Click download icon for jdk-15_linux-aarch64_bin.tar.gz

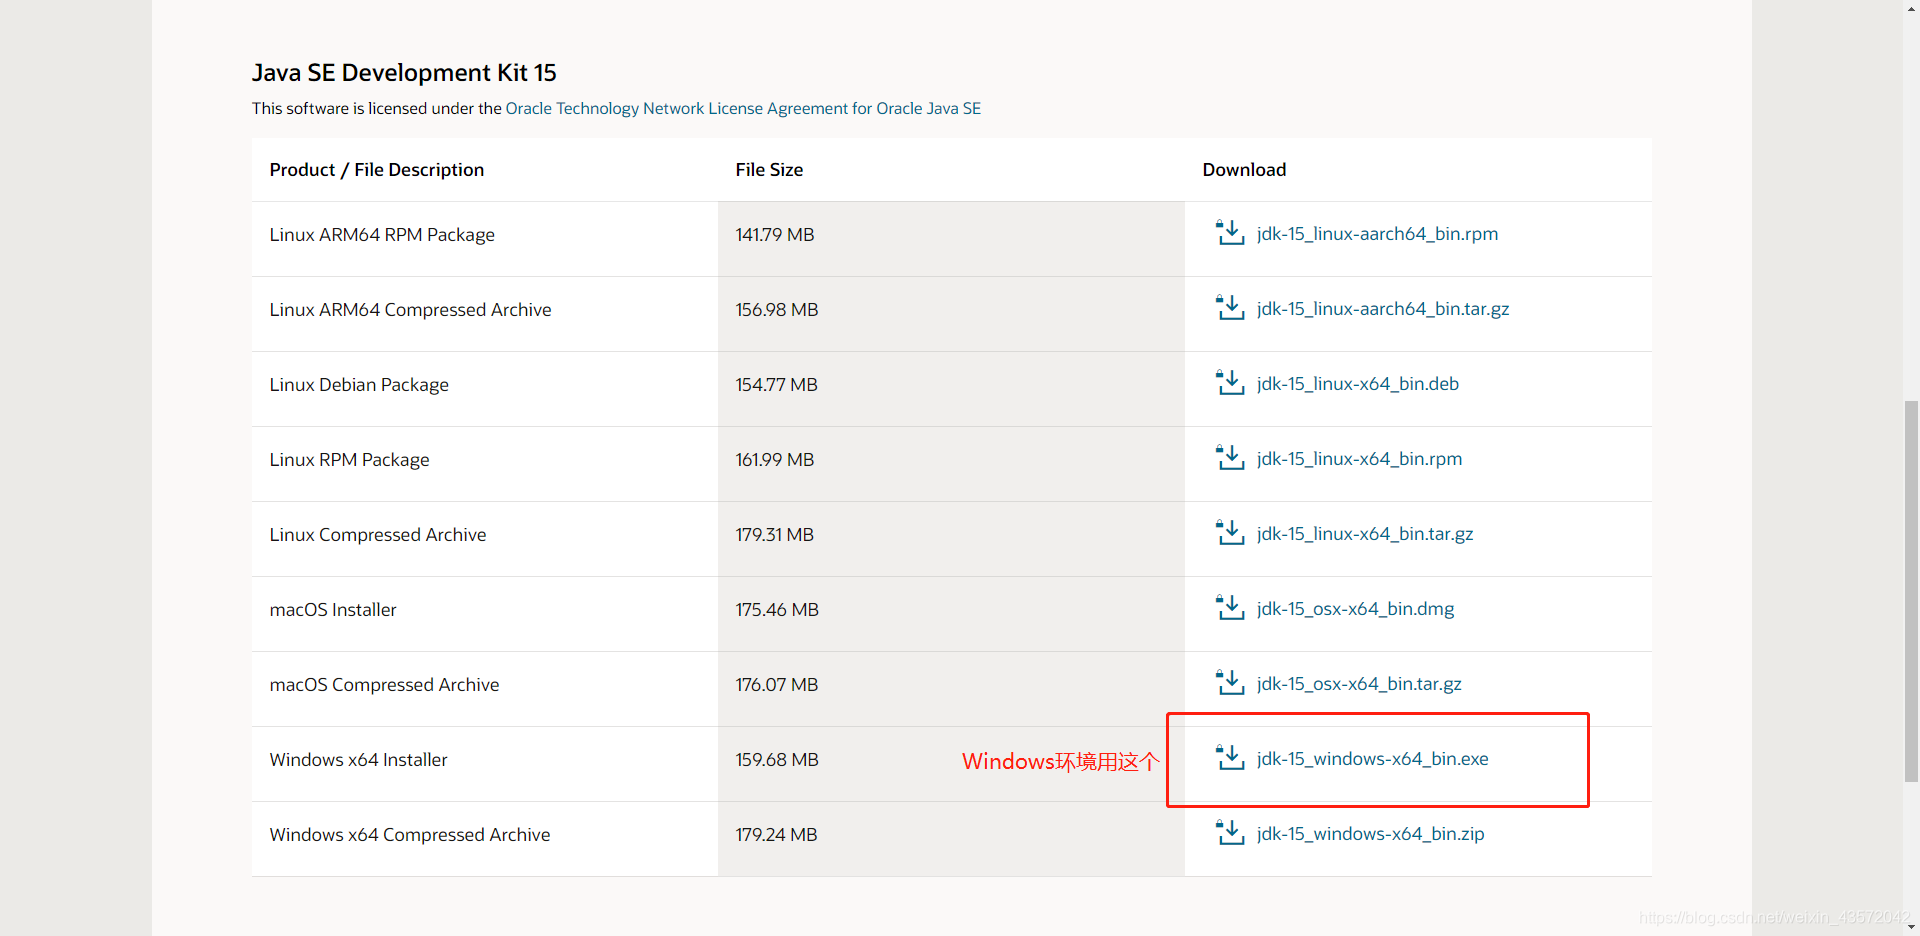click(1229, 308)
